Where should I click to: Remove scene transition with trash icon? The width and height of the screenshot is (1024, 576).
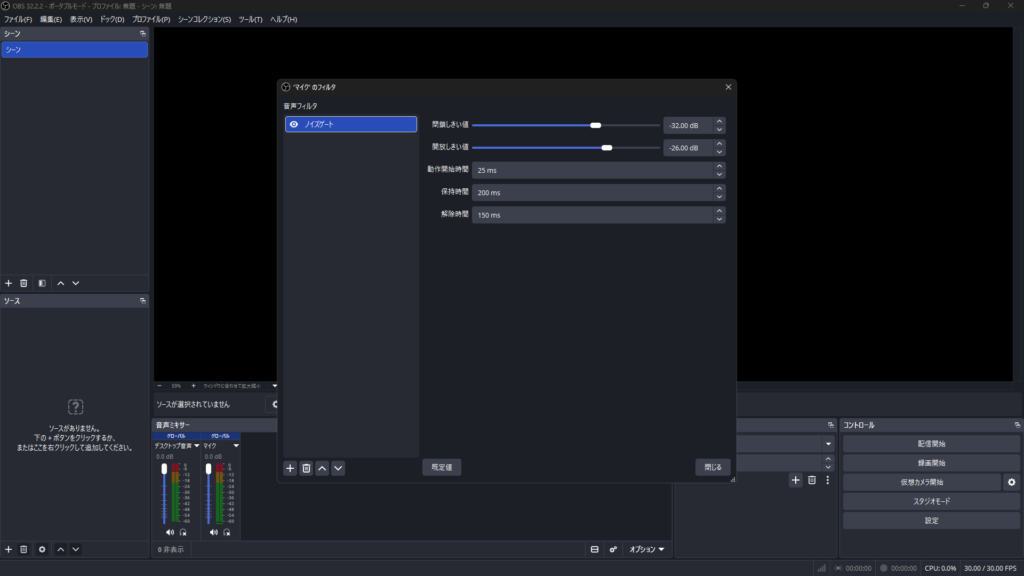pos(812,480)
